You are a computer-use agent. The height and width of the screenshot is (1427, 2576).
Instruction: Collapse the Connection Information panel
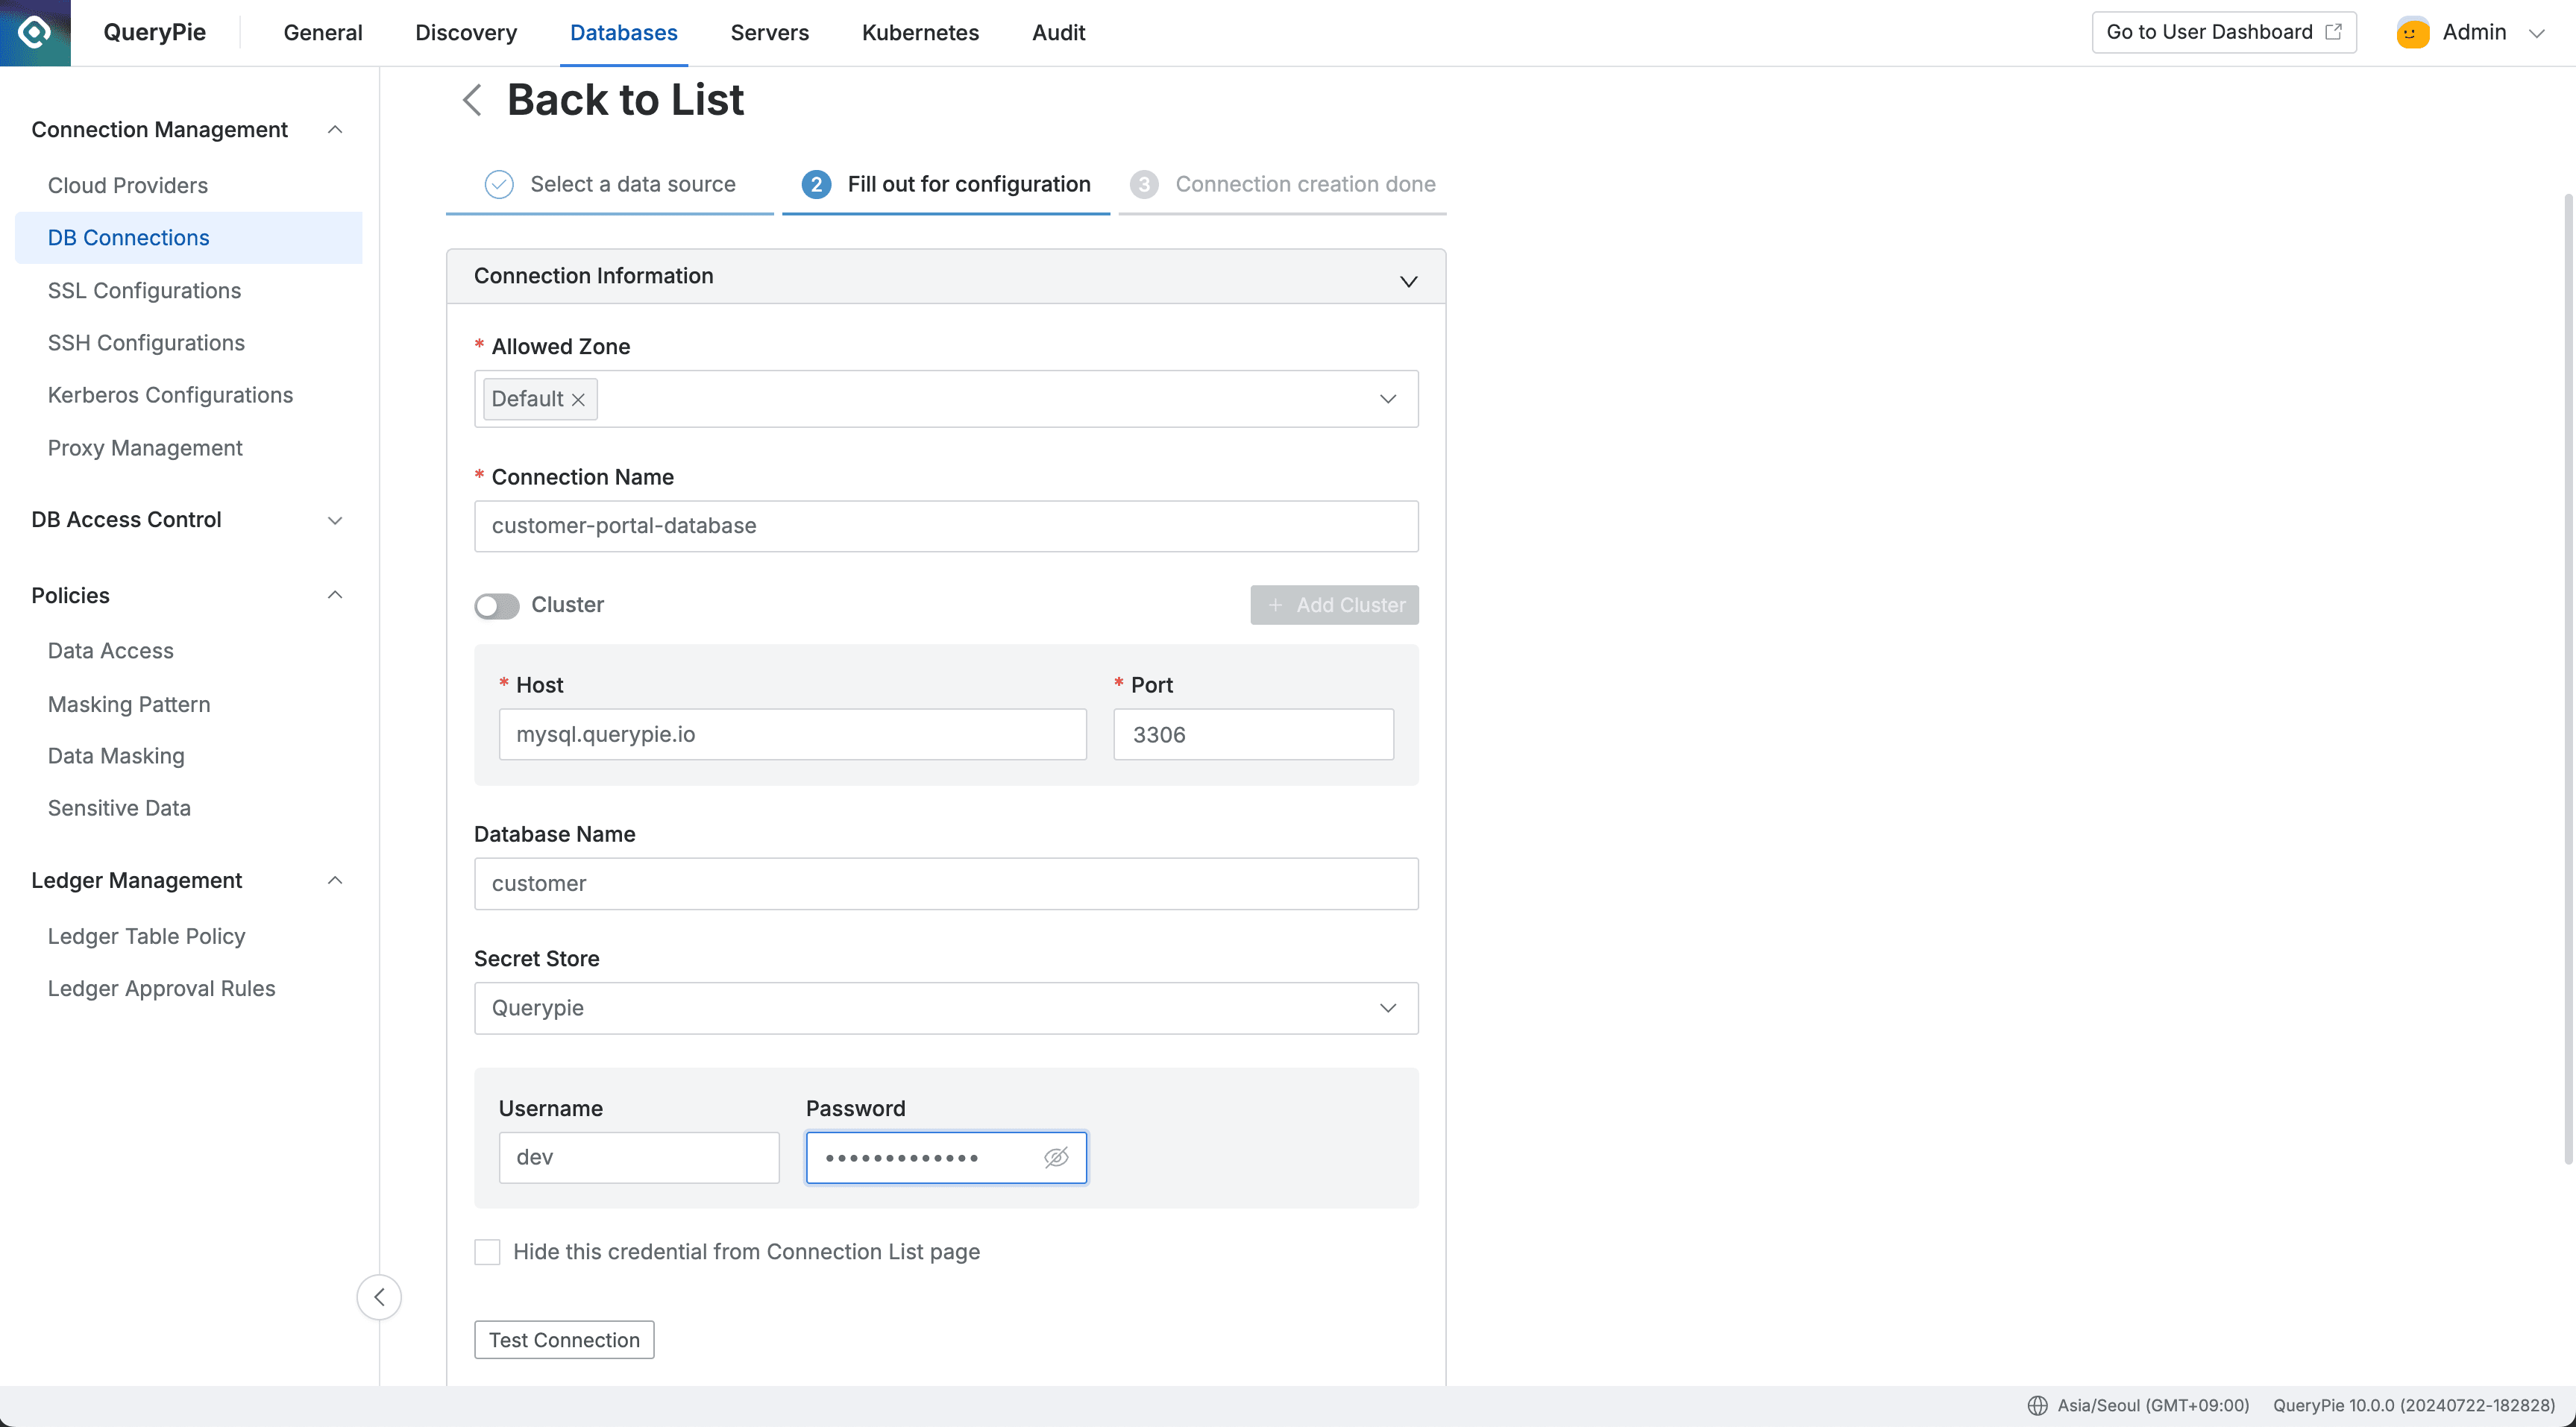[x=1408, y=280]
